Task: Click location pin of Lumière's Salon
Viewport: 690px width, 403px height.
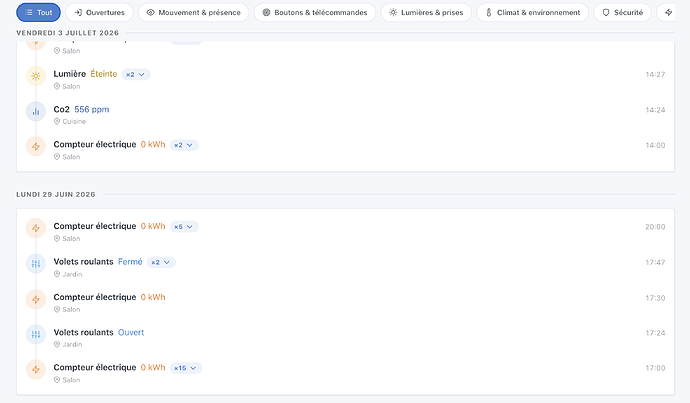Action: pos(57,86)
